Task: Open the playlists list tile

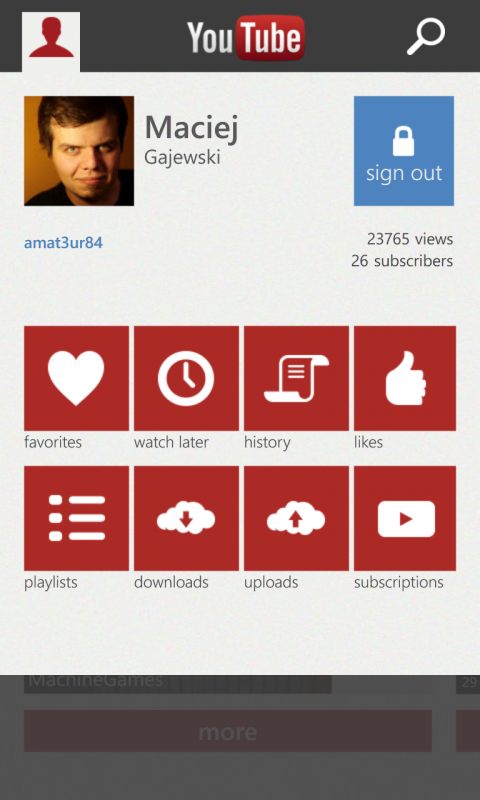Action: (77, 518)
